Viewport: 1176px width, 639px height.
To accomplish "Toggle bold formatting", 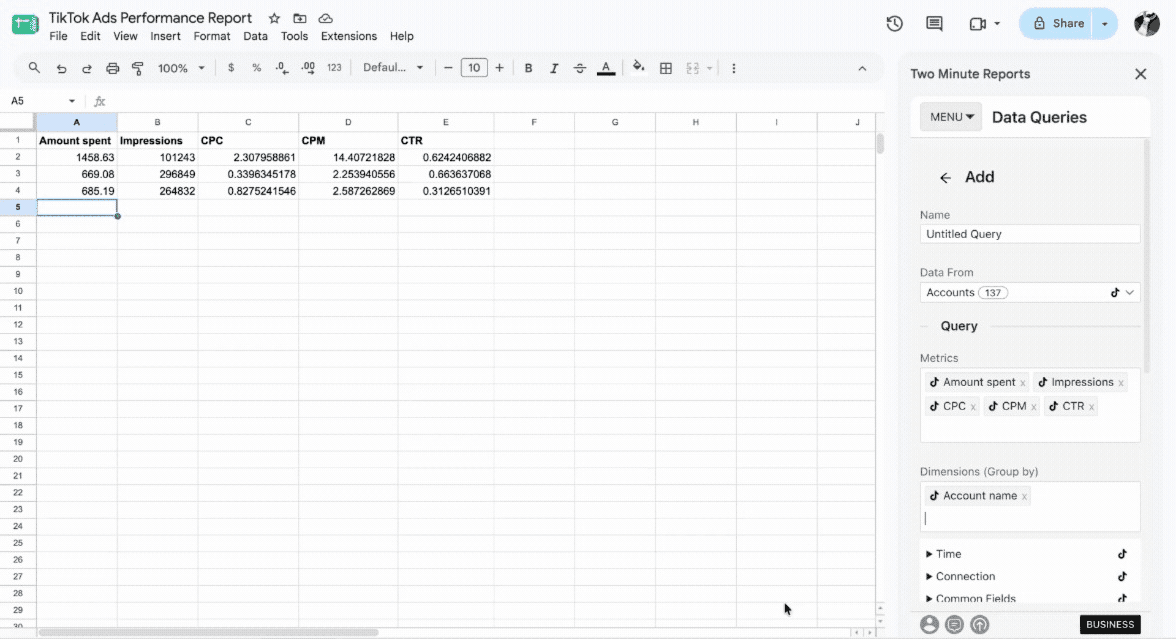I will (528, 68).
